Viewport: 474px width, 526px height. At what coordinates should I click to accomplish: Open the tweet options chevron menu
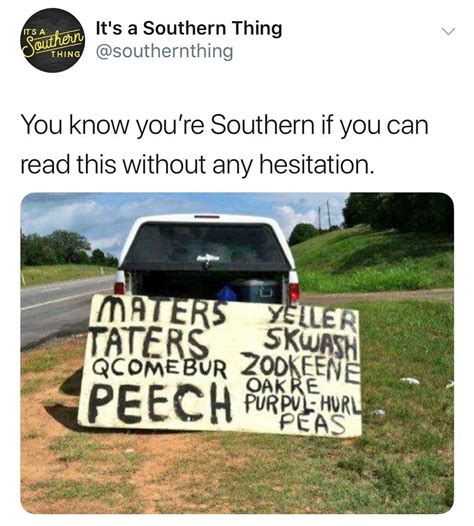(x=448, y=32)
